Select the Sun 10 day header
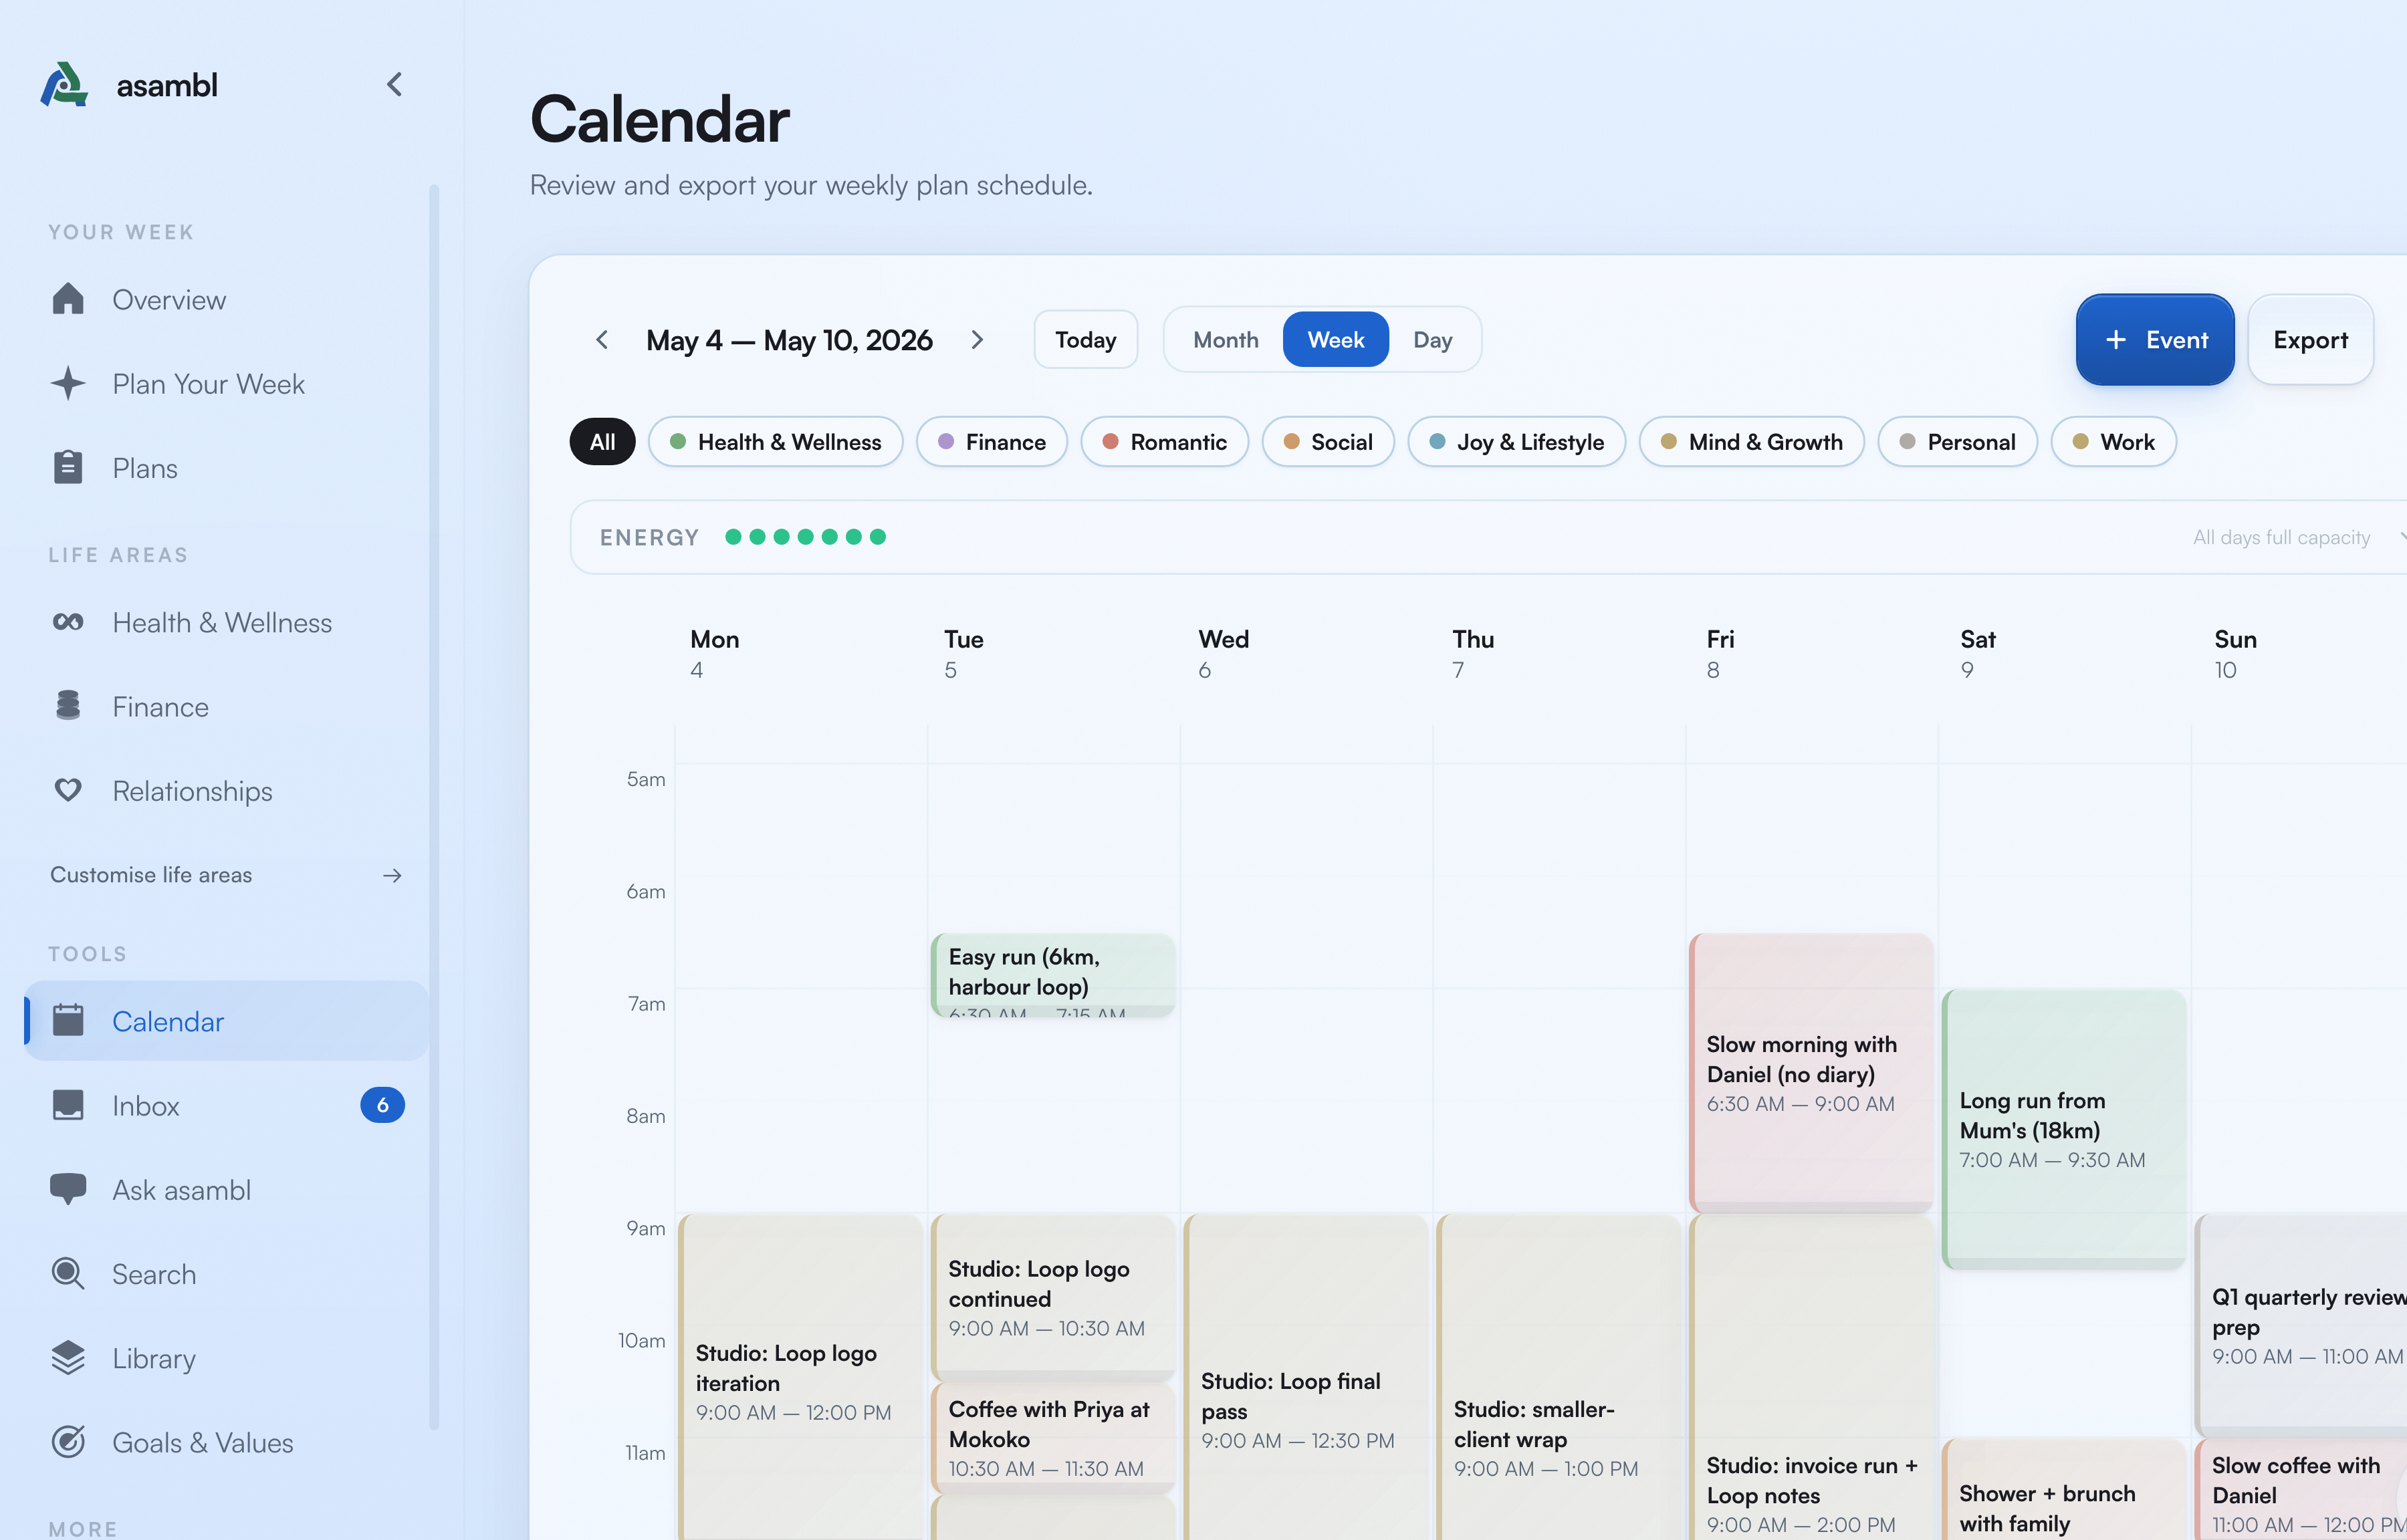 [x=2235, y=654]
